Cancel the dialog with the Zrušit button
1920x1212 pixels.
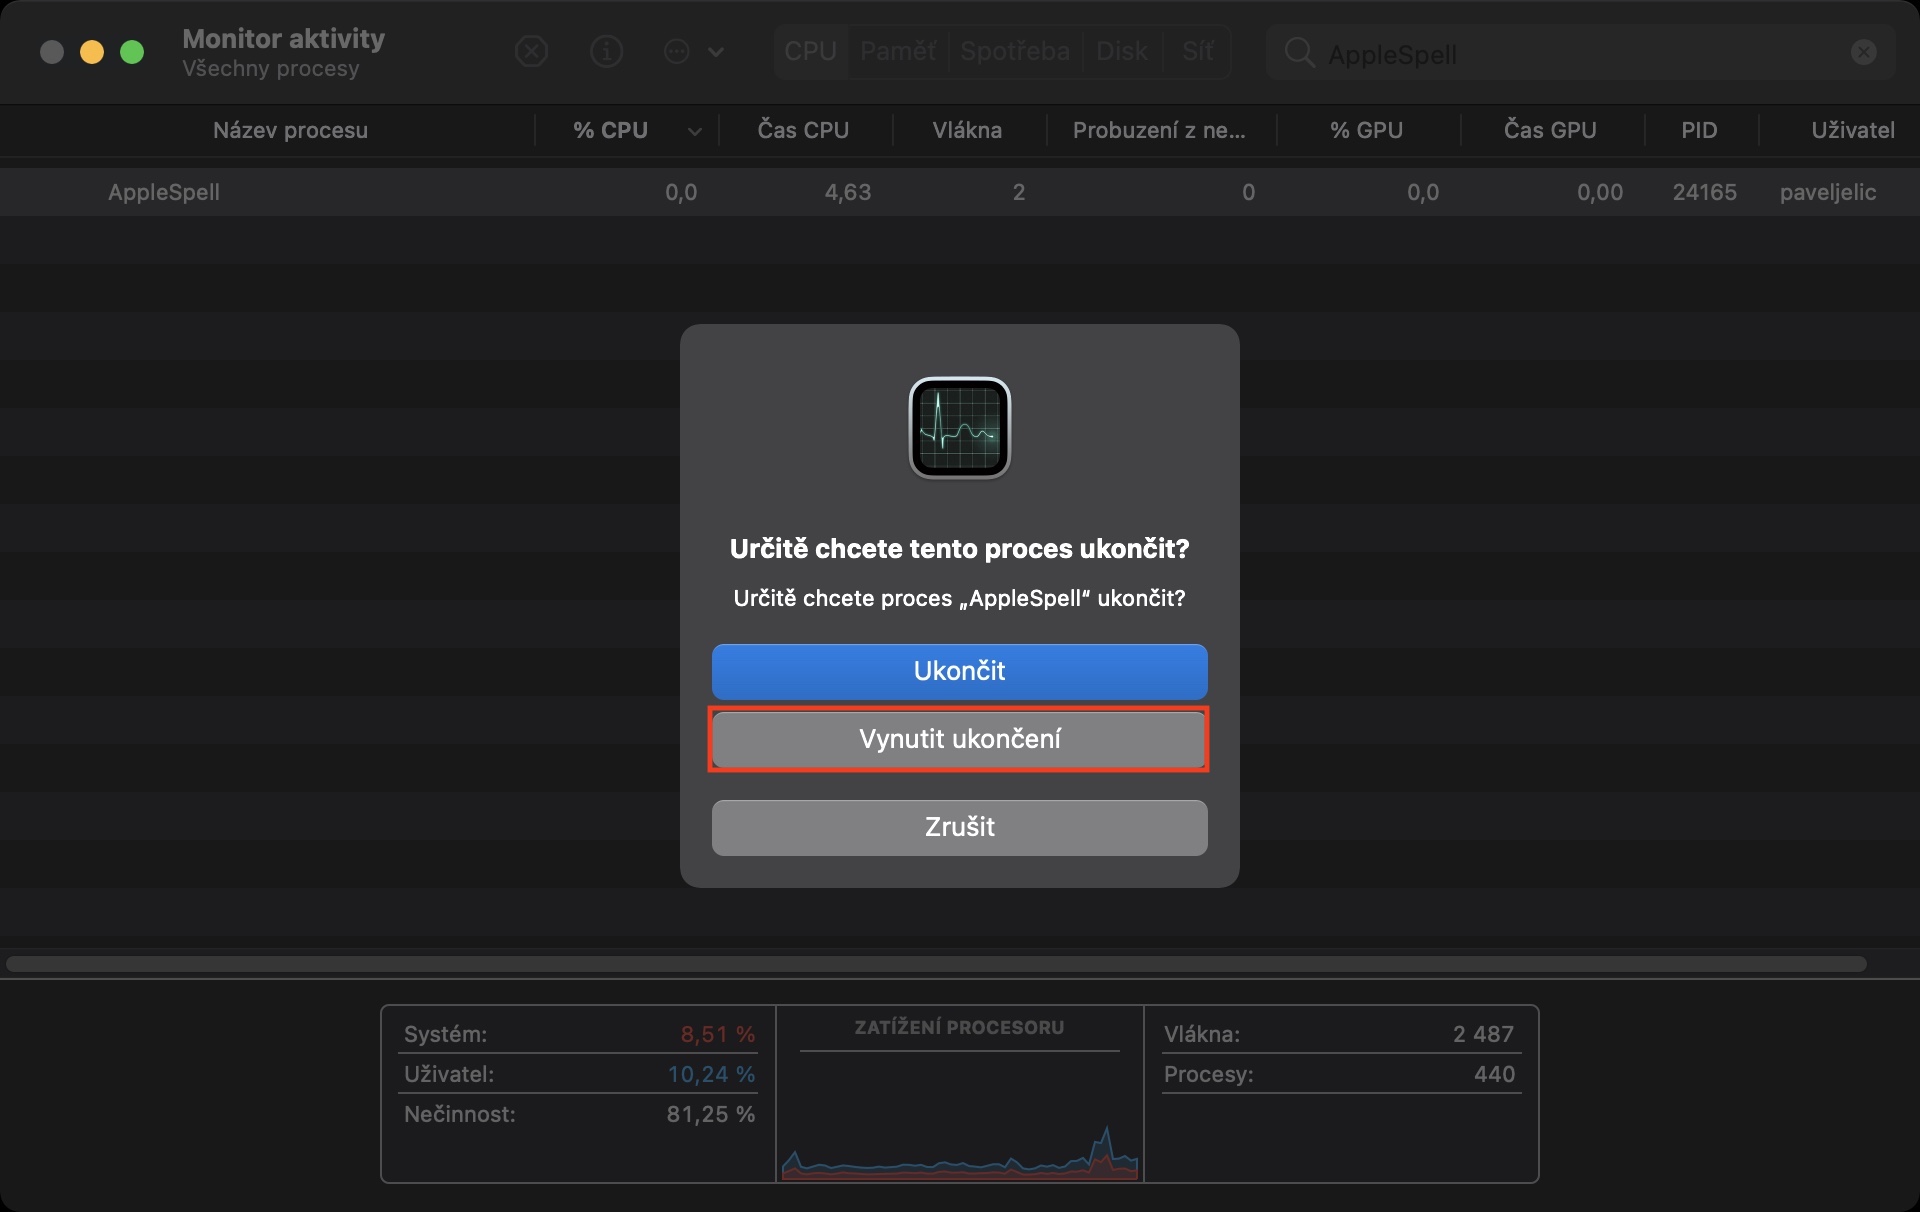(x=959, y=827)
